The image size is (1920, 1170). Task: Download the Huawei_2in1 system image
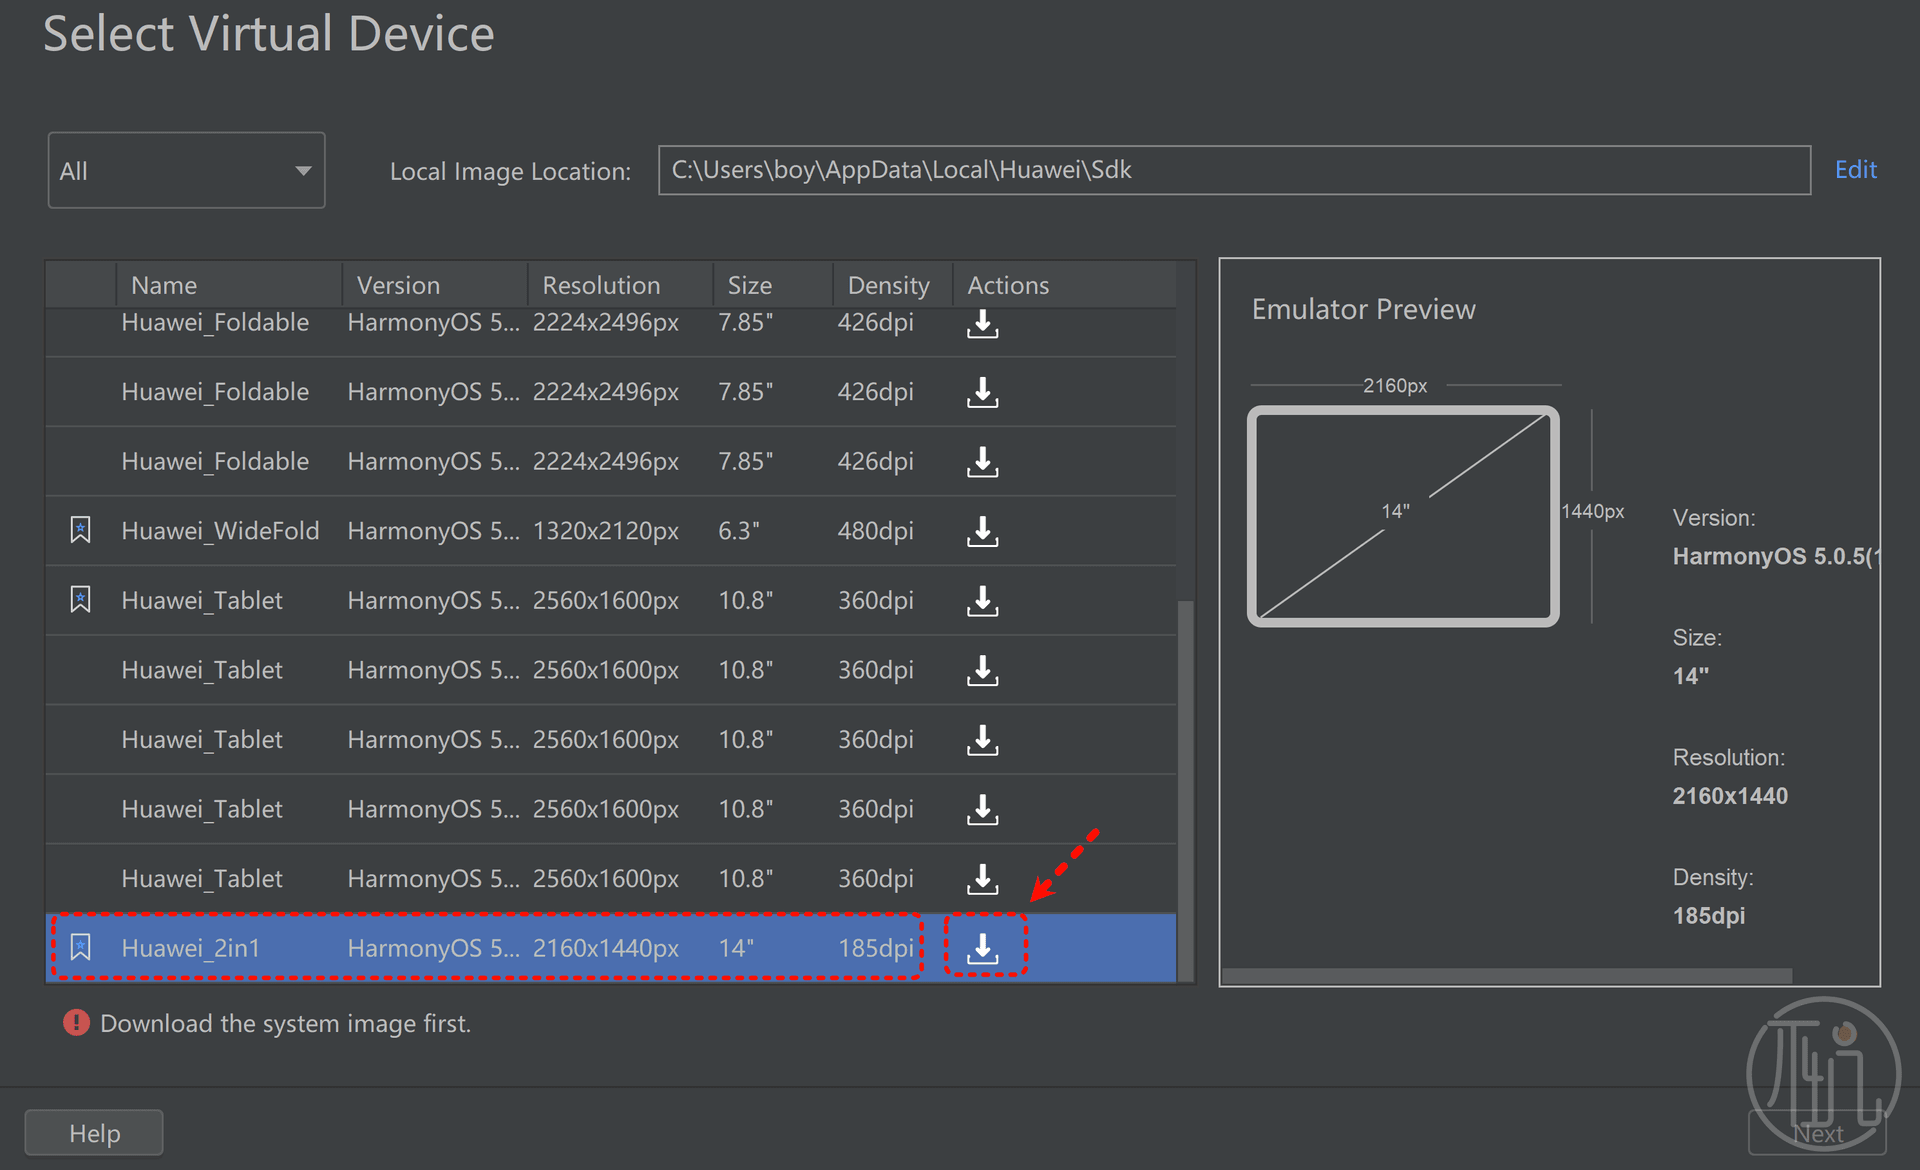point(983,947)
